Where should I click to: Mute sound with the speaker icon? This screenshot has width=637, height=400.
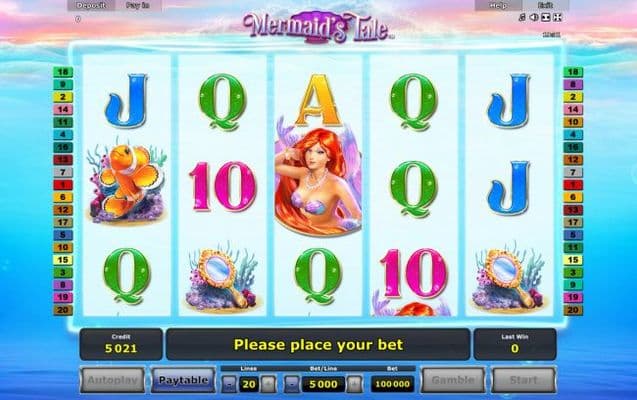tap(534, 17)
